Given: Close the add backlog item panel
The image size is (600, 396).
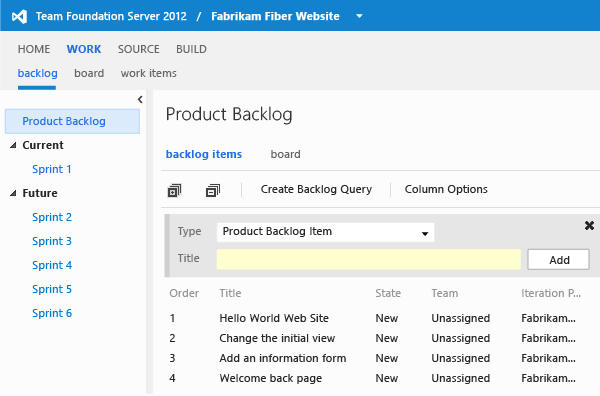Looking at the screenshot, I should pyautogui.click(x=589, y=225).
